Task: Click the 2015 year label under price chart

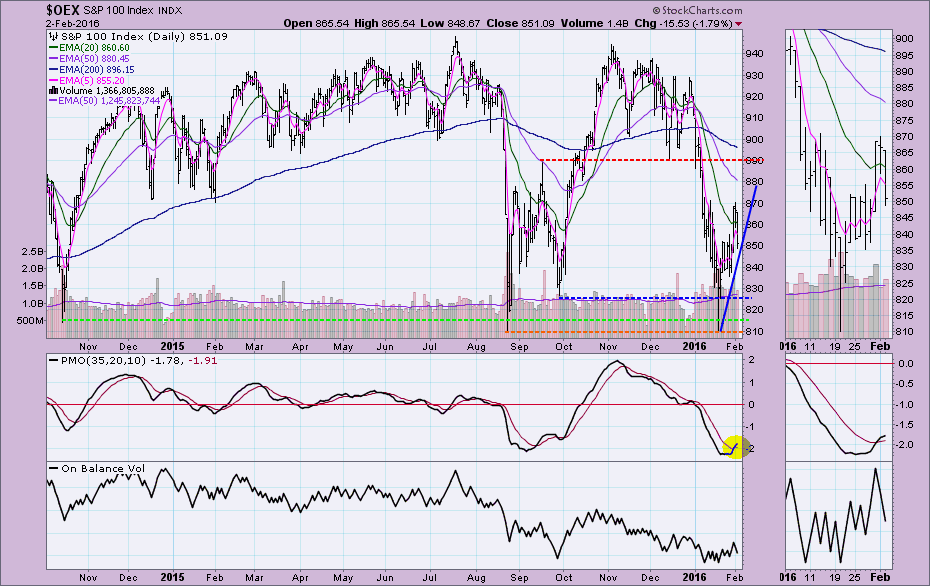Action: 173,346
